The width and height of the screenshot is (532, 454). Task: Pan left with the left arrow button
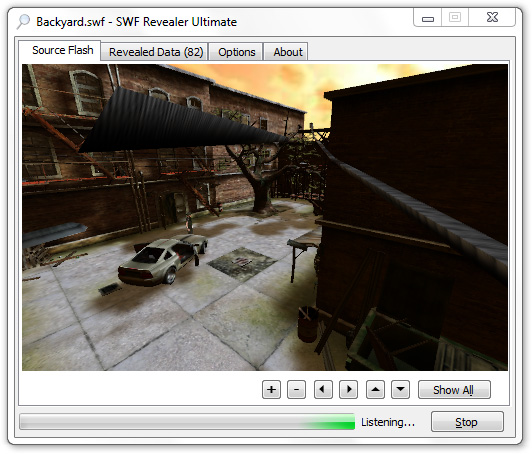coord(323,390)
